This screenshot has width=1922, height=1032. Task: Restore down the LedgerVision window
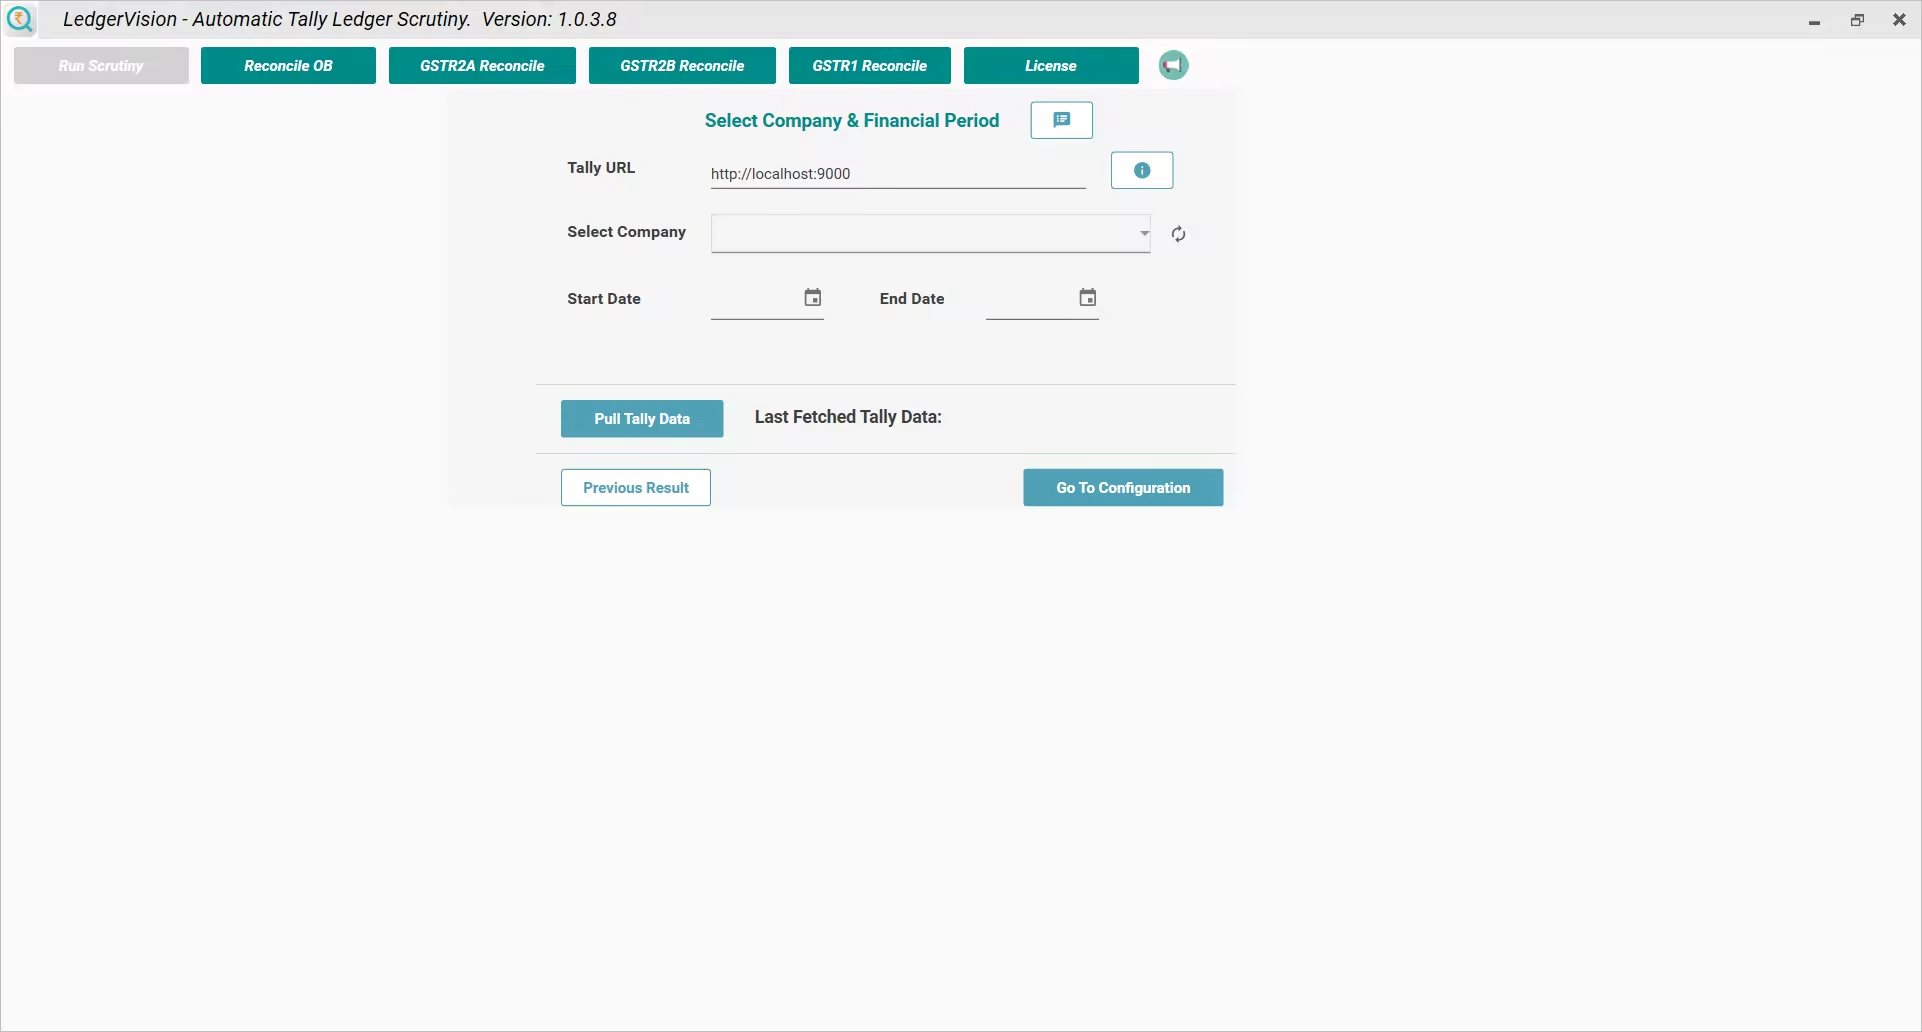coord(1857,20)
